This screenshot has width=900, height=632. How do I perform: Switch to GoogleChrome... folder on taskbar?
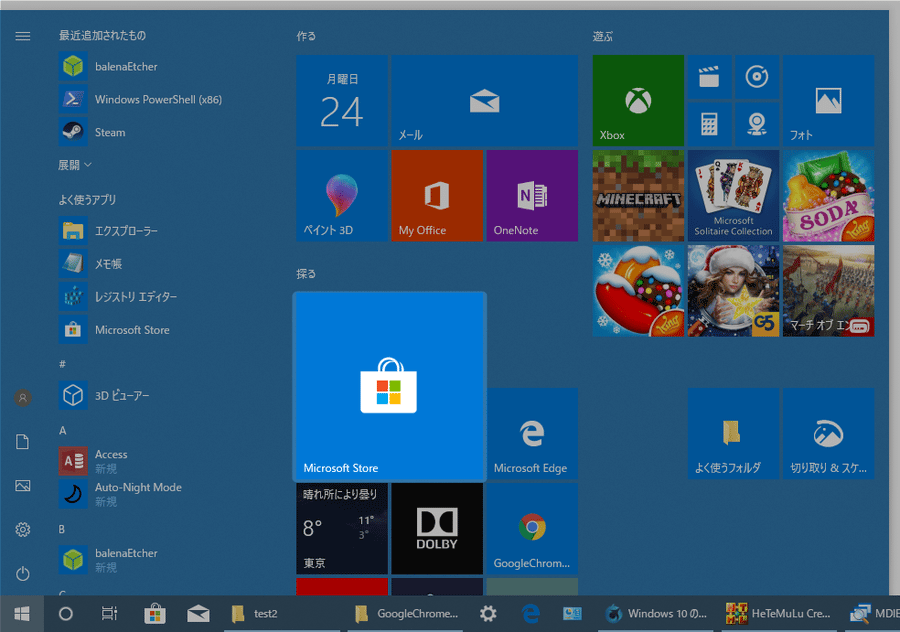tap(406, 614)
